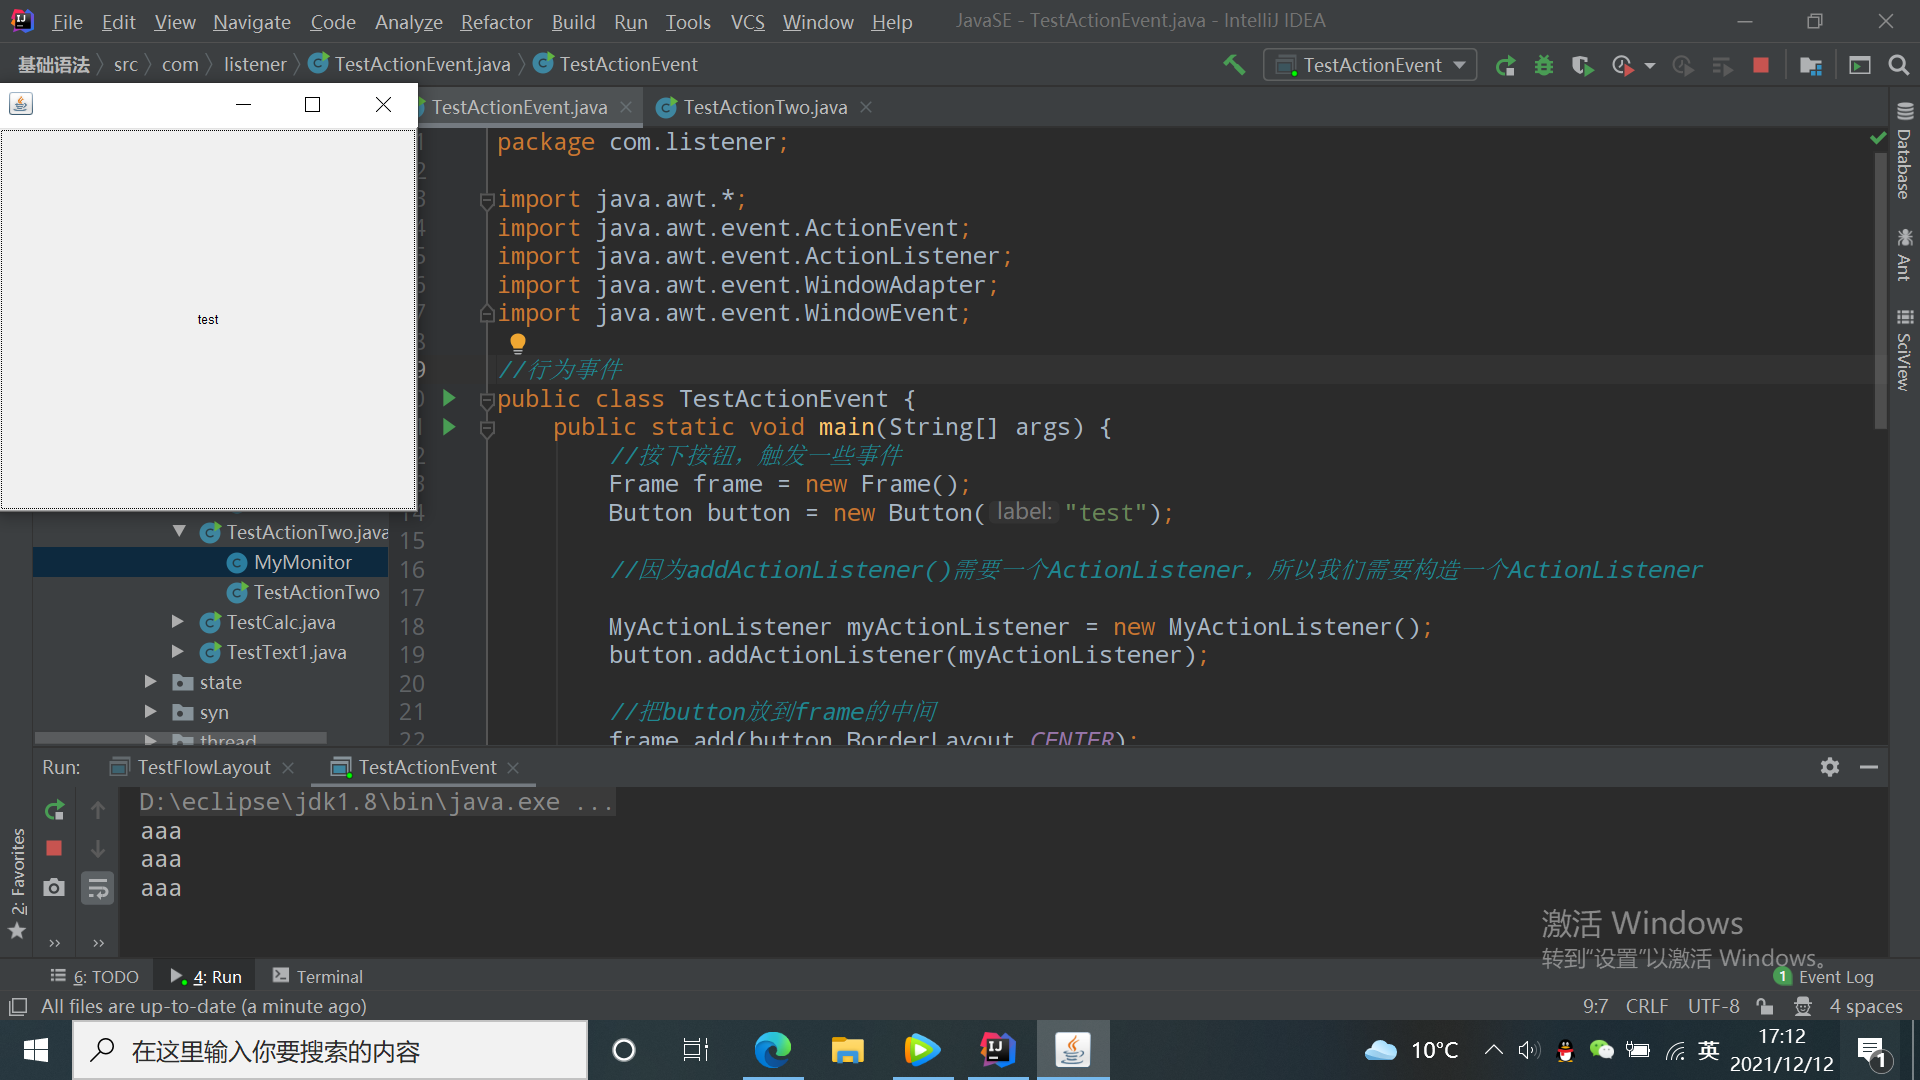Click the Debug bug icon in toolbar

(1544, 65)
